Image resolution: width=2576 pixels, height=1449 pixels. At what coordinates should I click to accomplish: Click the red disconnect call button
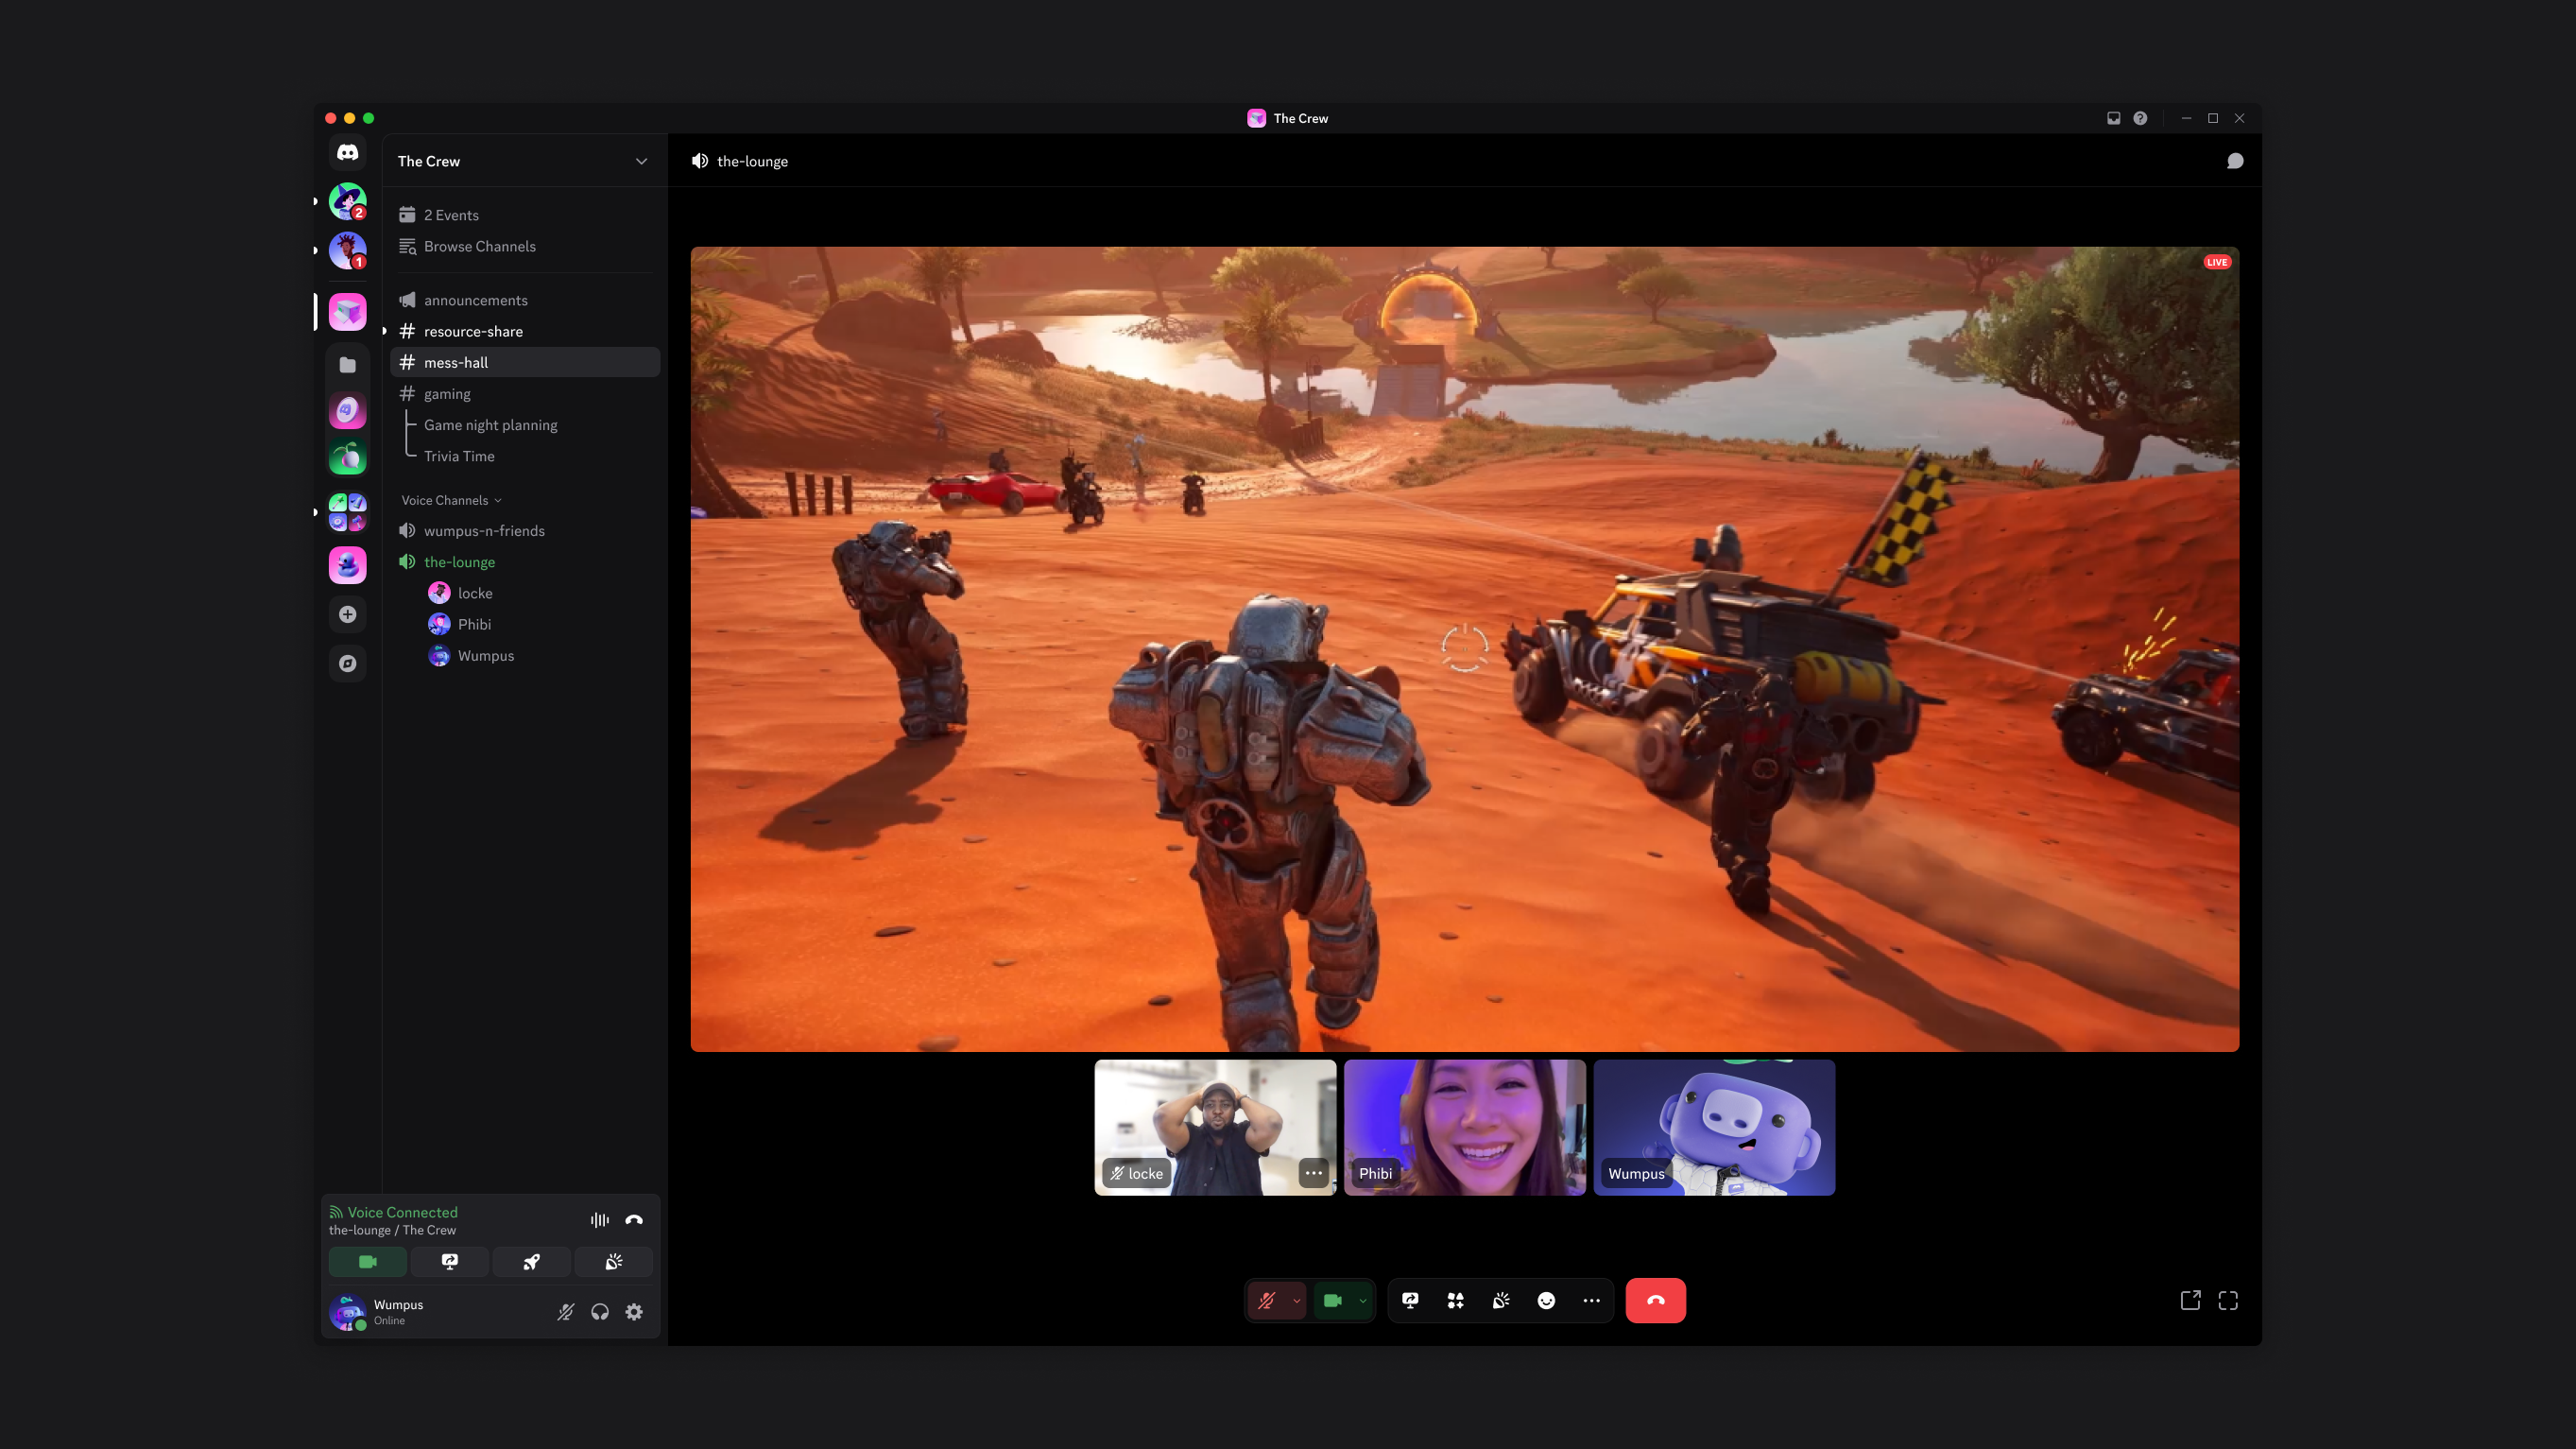point(1655,1300)
